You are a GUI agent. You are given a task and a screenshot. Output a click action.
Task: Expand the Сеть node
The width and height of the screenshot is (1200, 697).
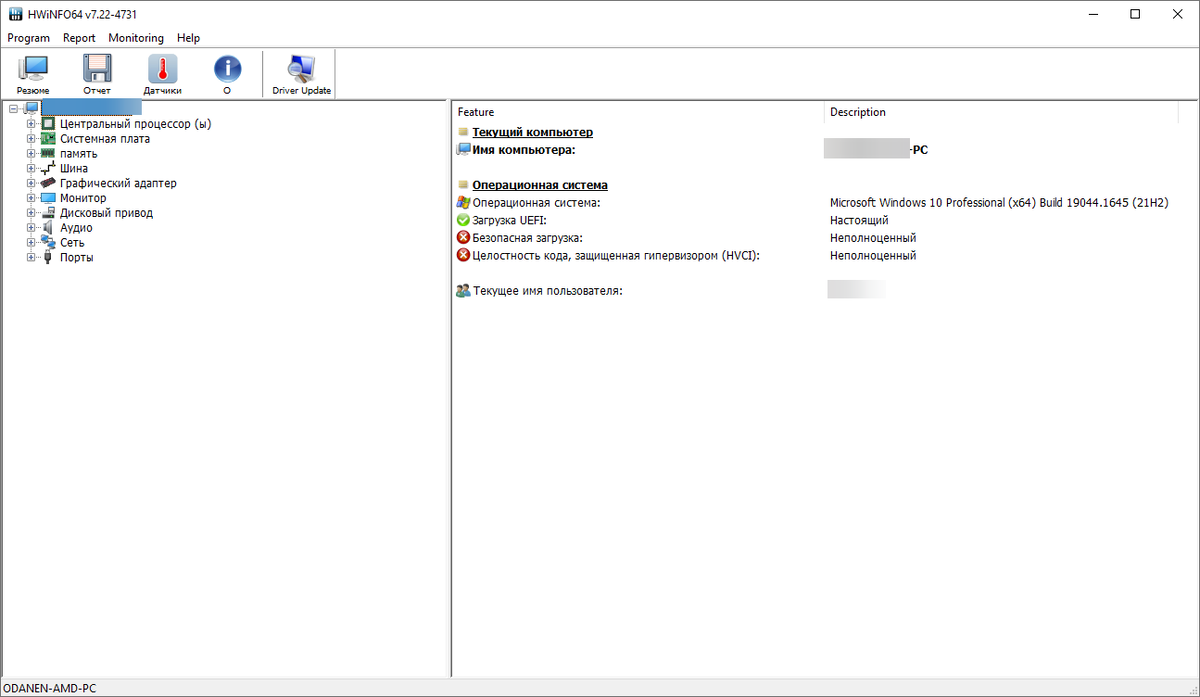(31, 242)
